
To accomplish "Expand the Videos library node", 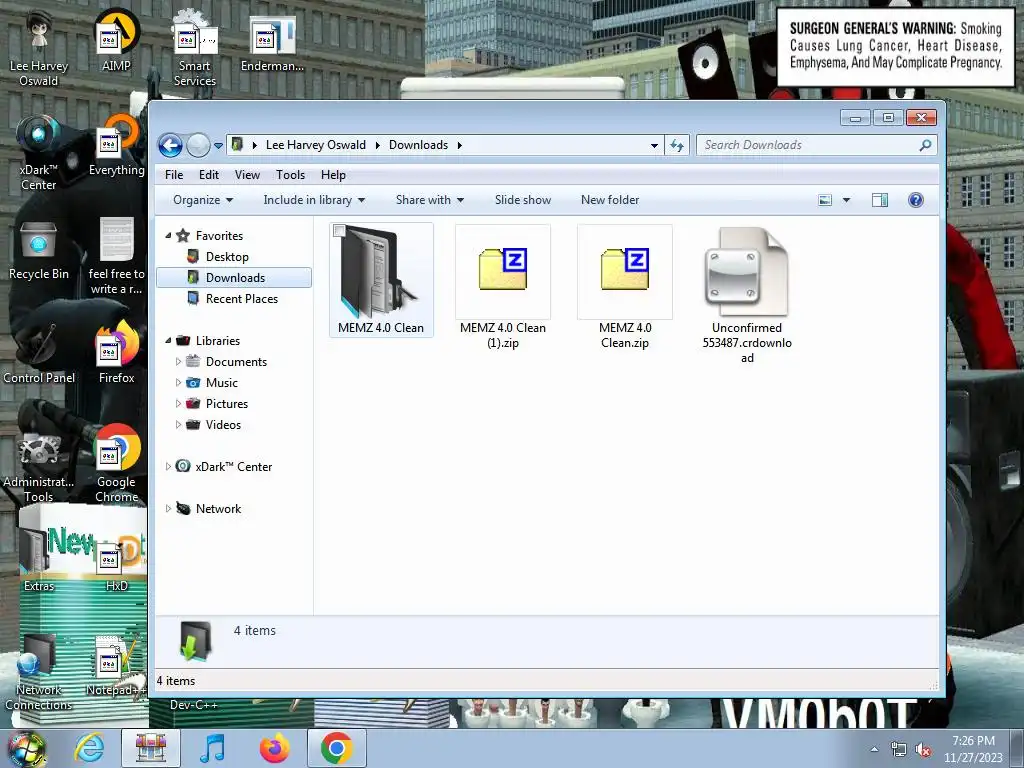I will click(178, 424).
